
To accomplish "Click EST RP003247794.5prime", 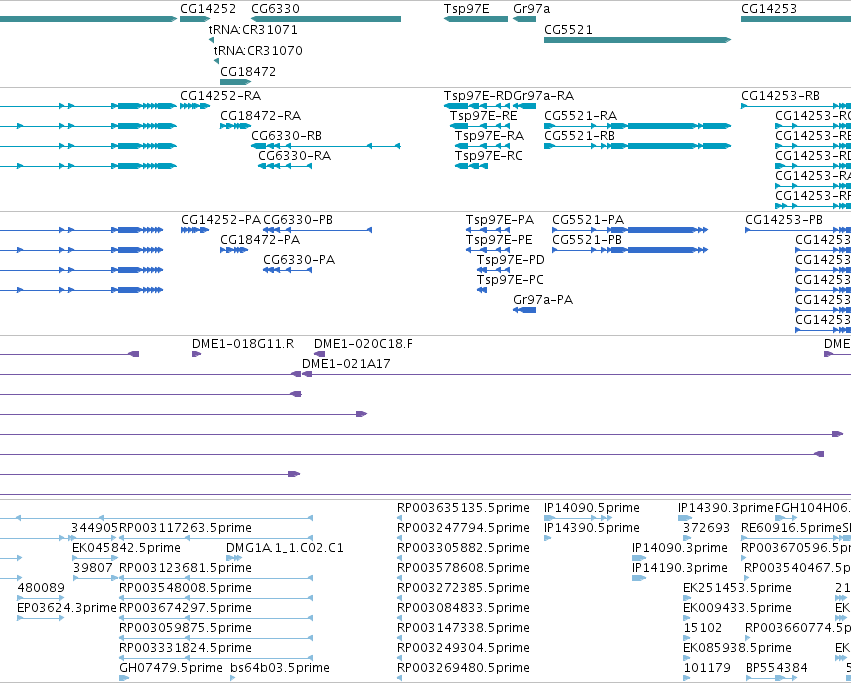I will [464, 528].
